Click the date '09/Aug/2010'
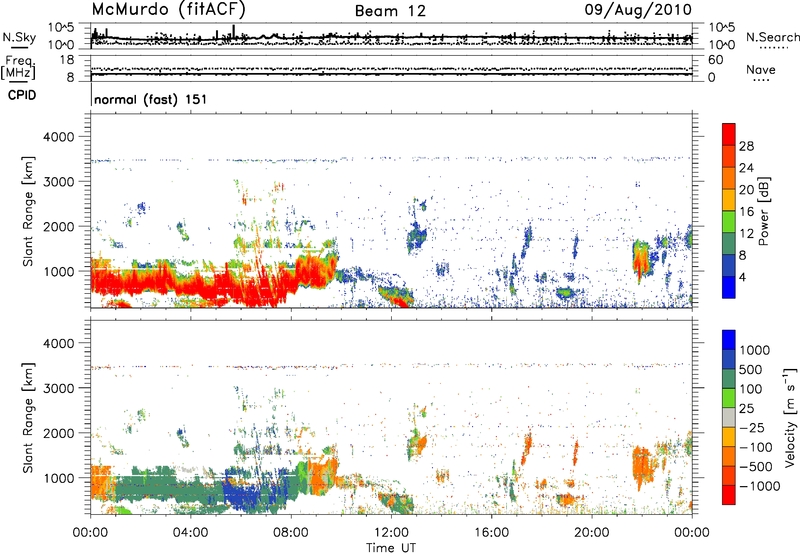The height and width of the screenshot is (554, 800). [x=638, y=10]
